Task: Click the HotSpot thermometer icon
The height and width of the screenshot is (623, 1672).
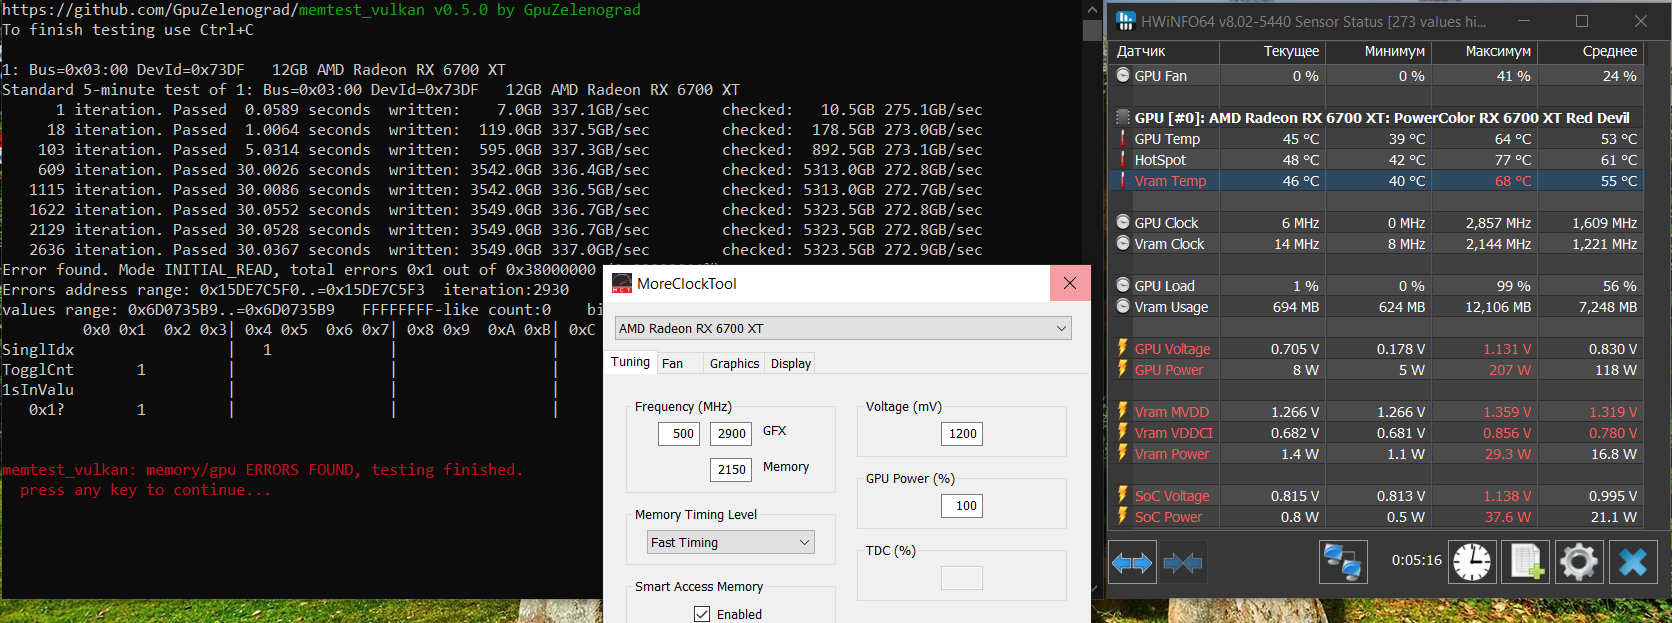Action: click(x=1123, y=160)
